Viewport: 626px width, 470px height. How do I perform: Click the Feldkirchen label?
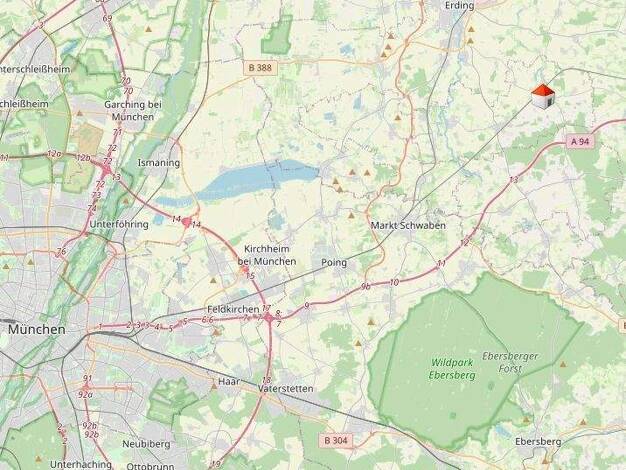coord(233,309)
